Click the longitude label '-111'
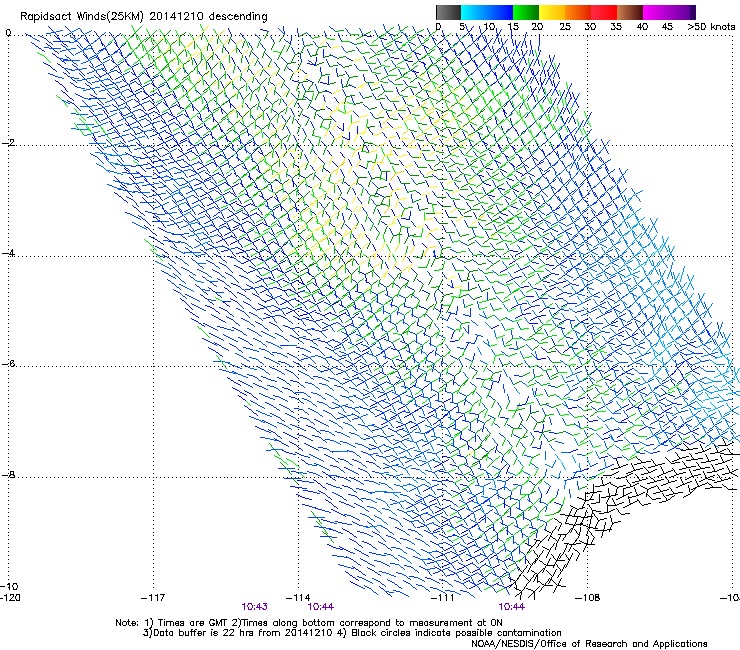The image size is (740, 650). pyautogui.click(x=443, y=598)
